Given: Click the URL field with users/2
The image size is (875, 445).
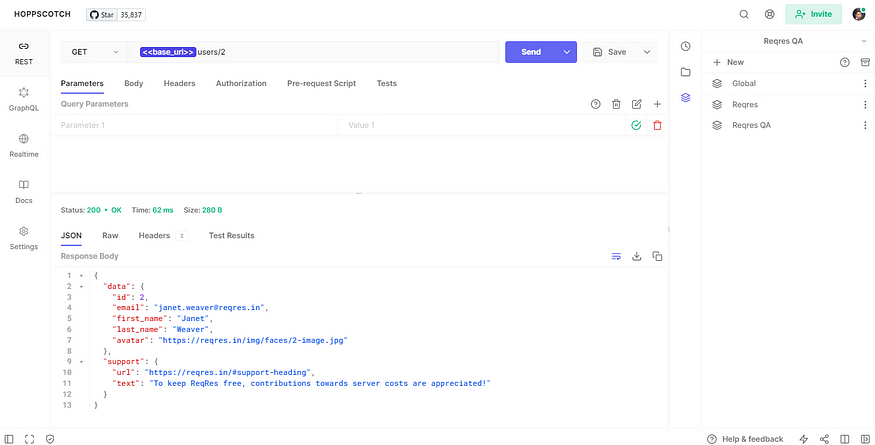Looking at the screenshot, I should coord(314,52).
